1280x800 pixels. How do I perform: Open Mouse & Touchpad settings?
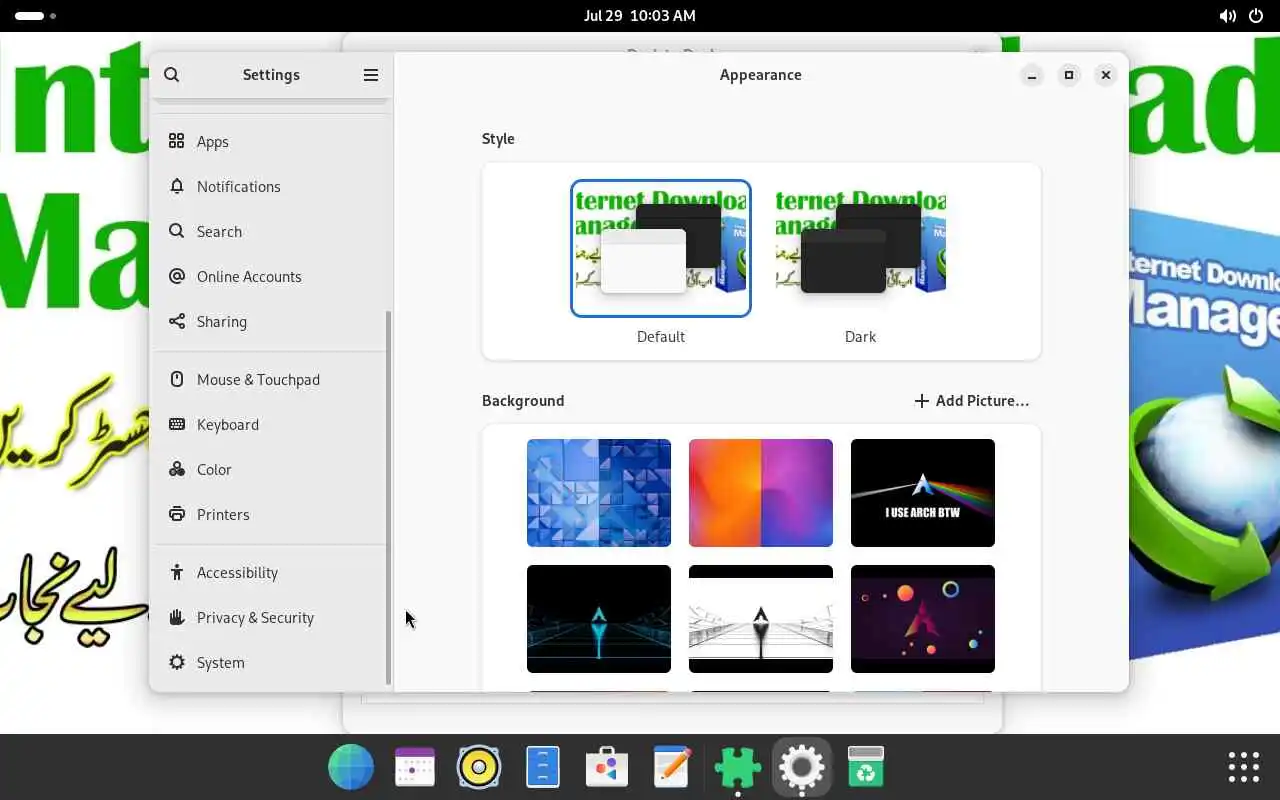(x=270, y=380)
